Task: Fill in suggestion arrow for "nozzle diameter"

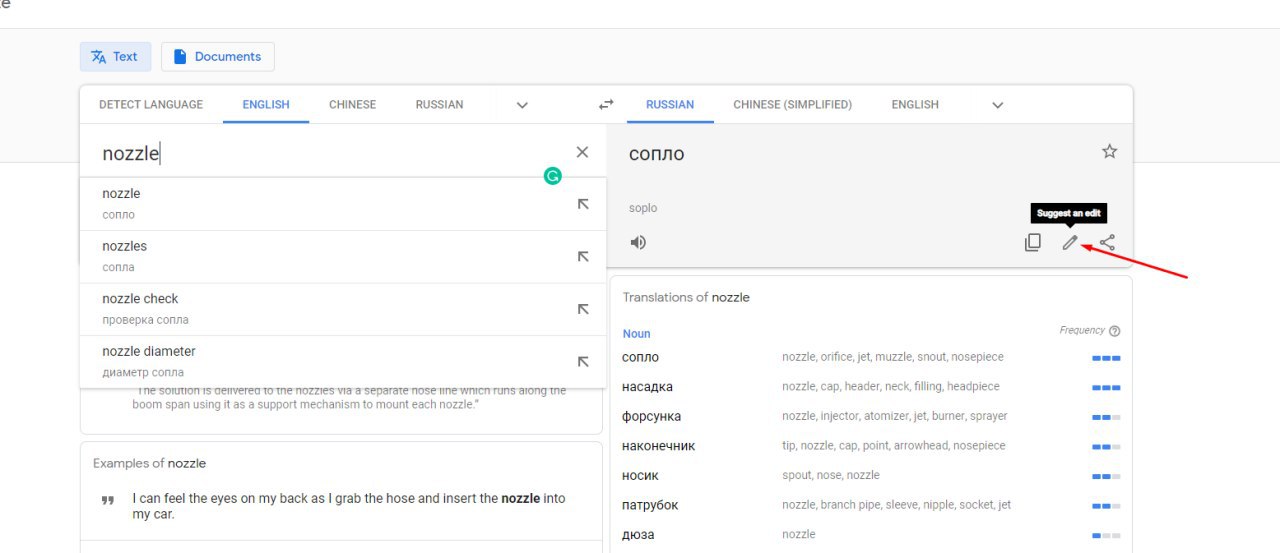Action: [x=583, y=362]
